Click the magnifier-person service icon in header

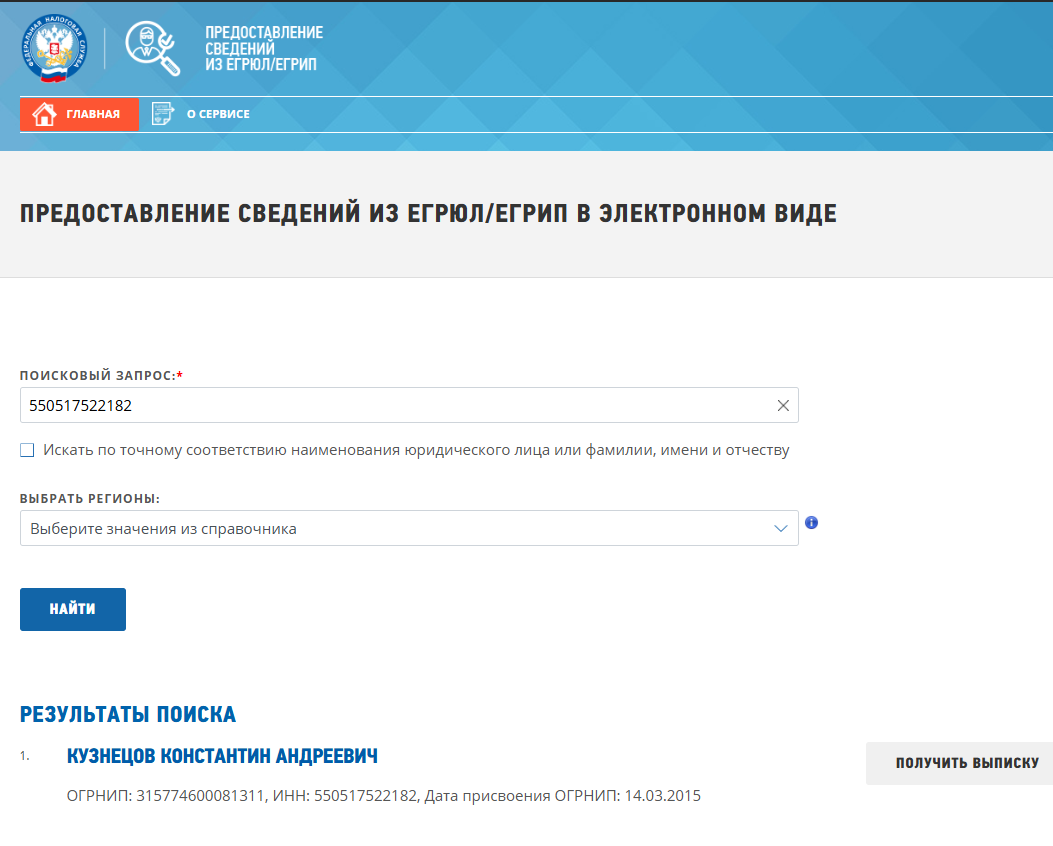click(153, 48)
